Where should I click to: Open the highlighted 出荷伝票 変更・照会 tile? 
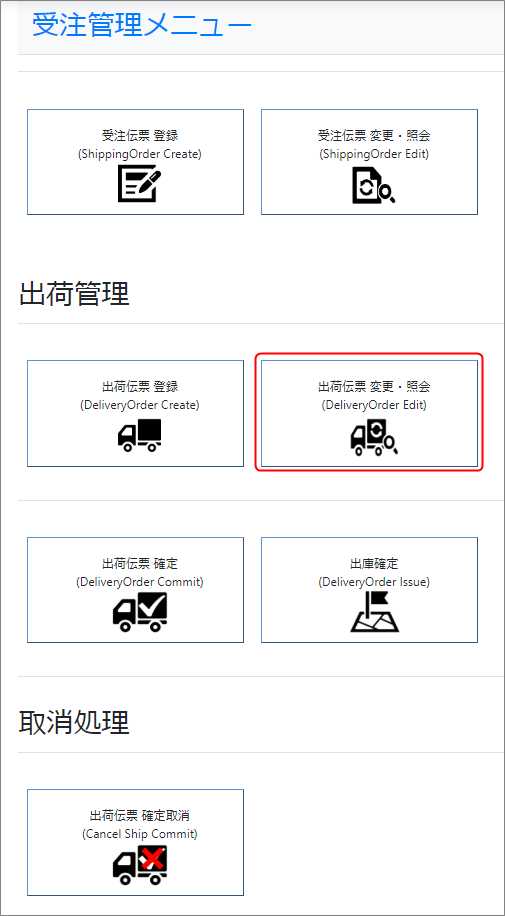point(369,413)
